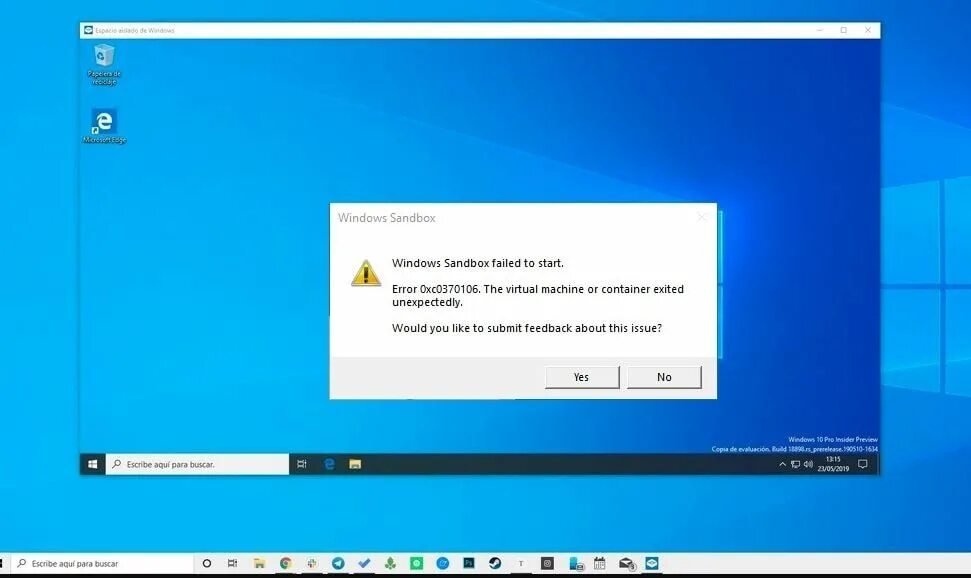Open the sandbox clock showing 13:15

pyautogui.click(x=833, y=464)
